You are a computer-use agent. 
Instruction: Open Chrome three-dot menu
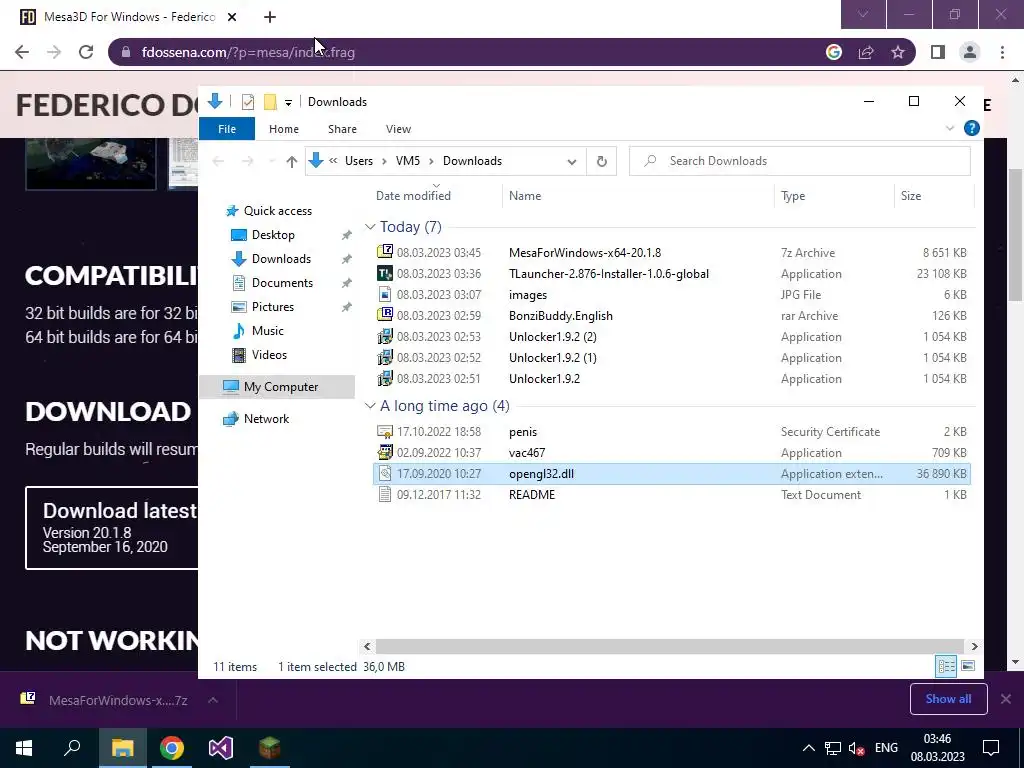pos(1002,52)
